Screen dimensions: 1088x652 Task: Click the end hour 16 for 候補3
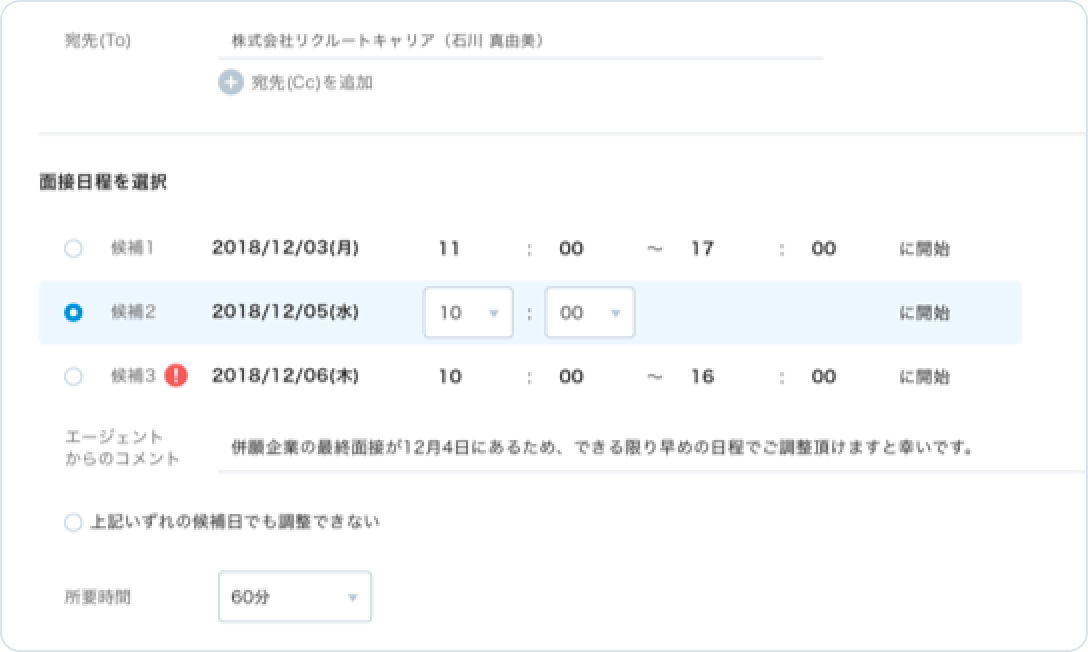pos(702,377)
